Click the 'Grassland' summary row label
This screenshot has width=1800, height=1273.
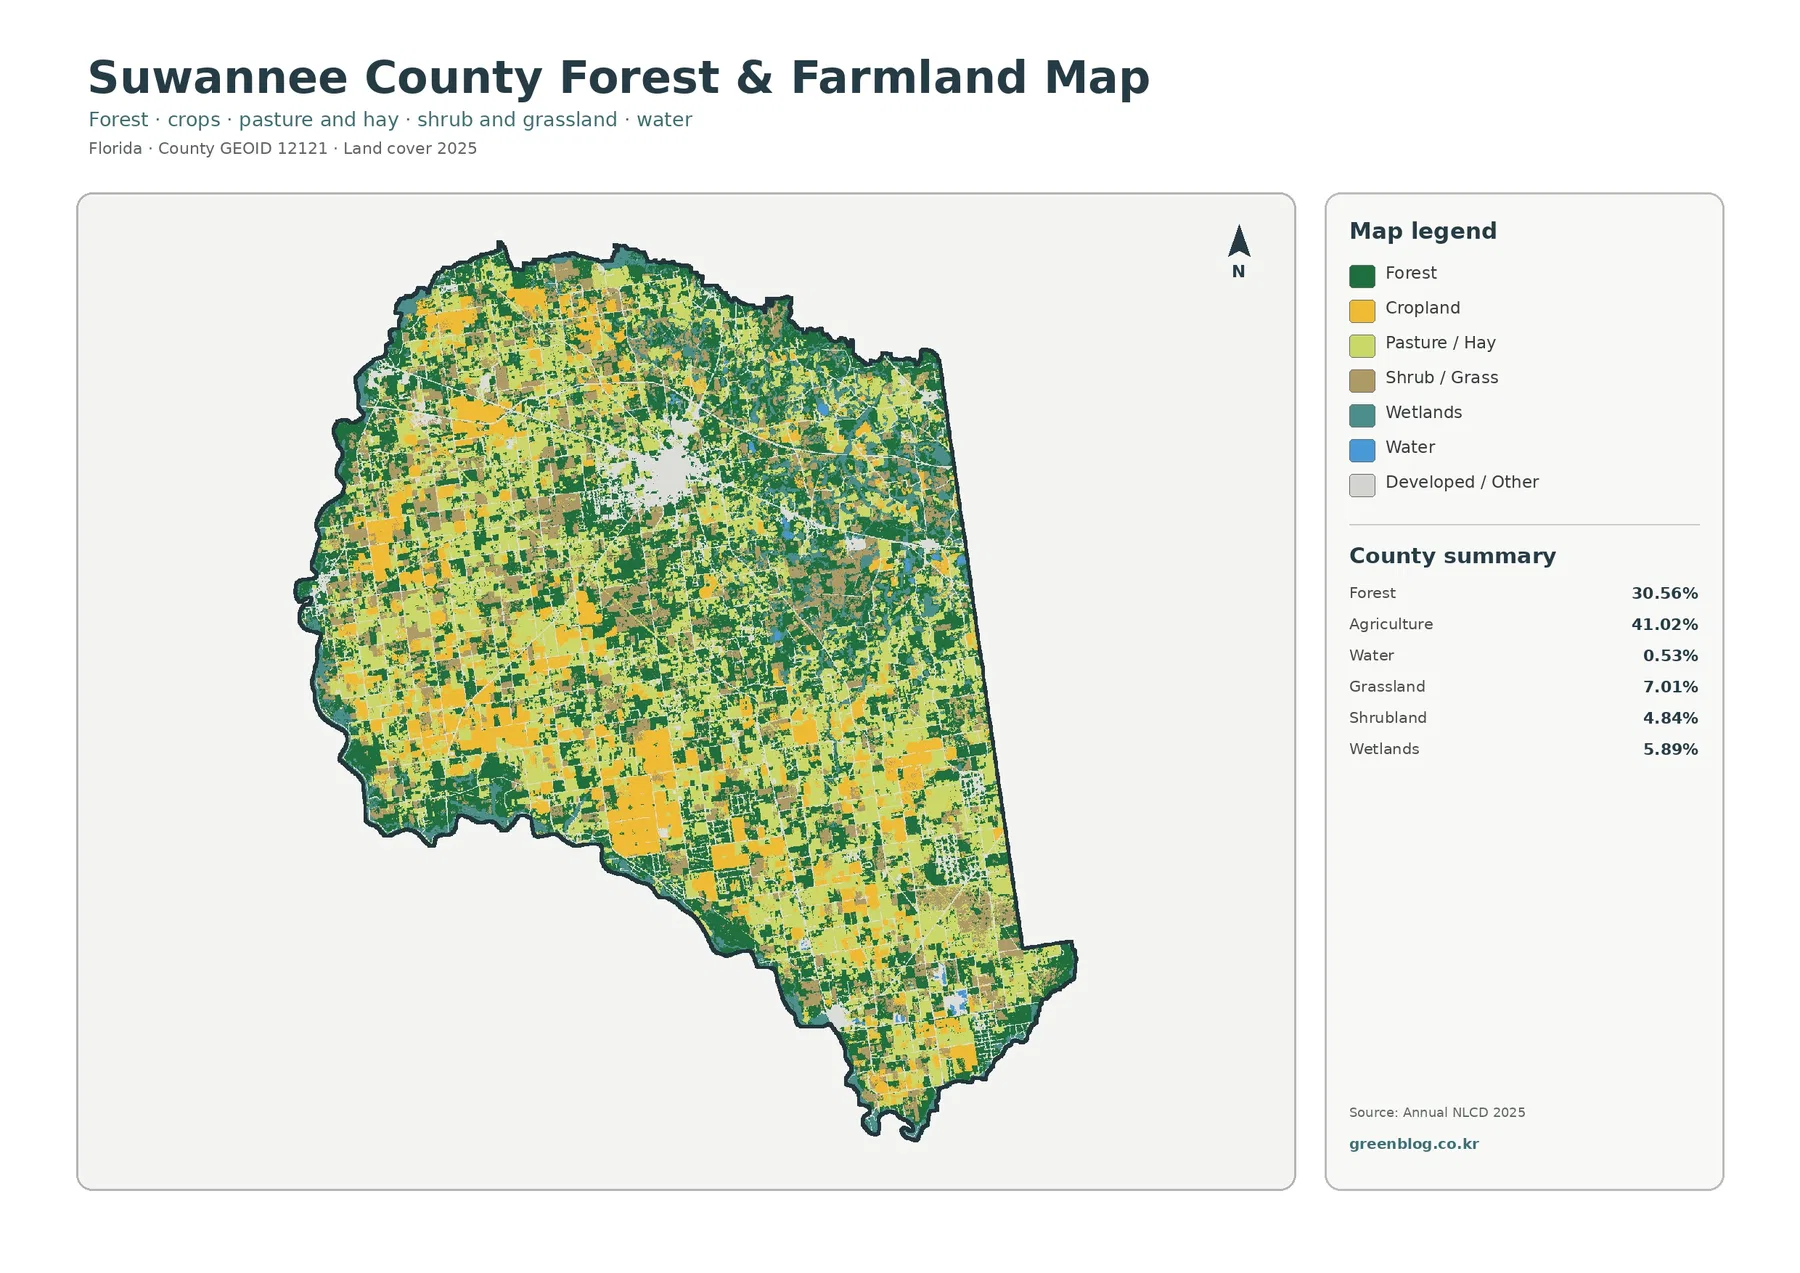coord(1387,687)
